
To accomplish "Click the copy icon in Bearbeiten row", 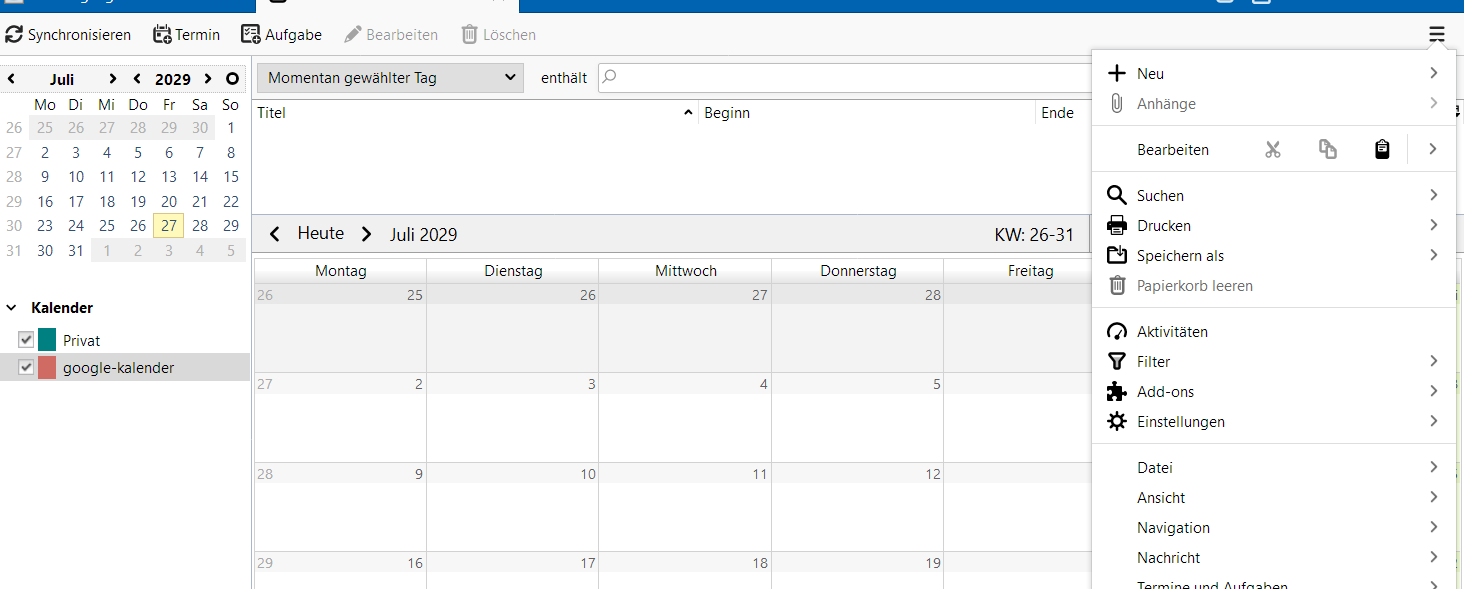I will point(1327,150).
